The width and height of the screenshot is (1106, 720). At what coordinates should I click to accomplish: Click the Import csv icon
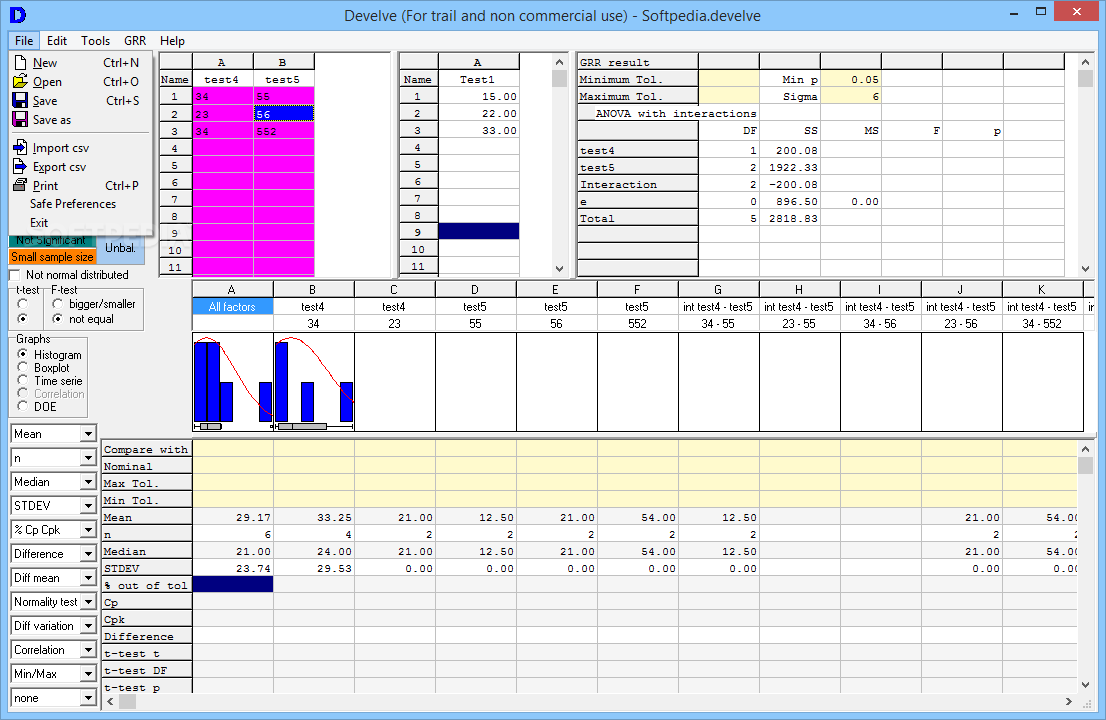20,147
